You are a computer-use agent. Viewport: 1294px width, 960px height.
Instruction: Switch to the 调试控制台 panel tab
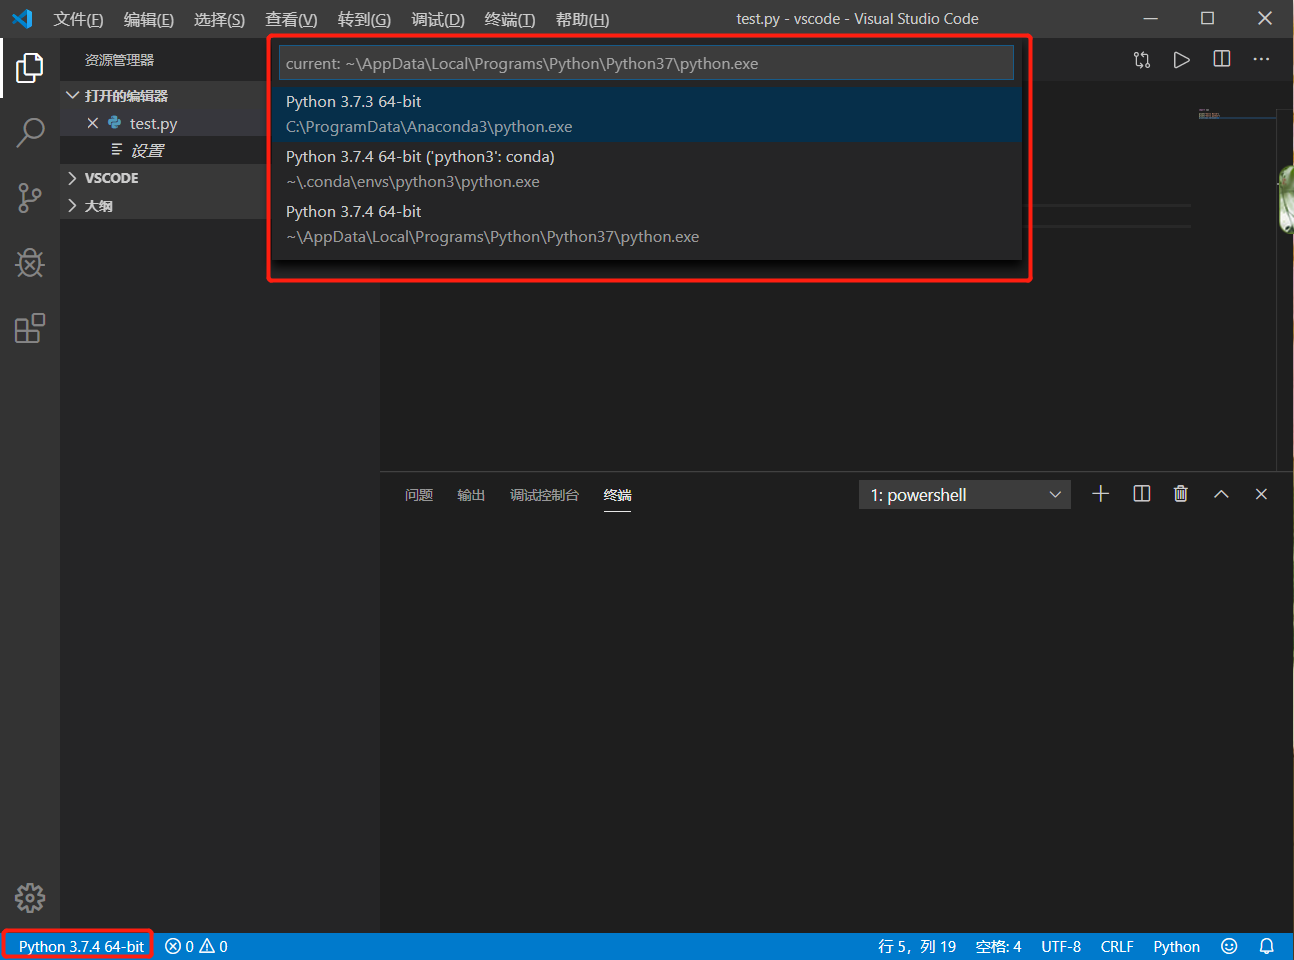(544, 495)
